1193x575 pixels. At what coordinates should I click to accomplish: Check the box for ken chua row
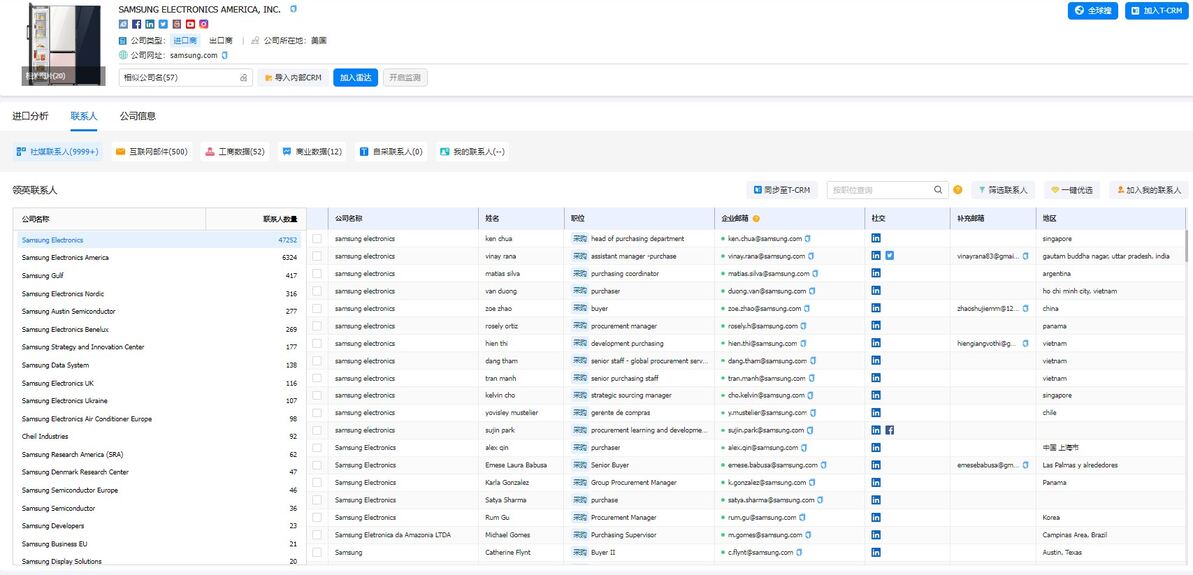[x=317, y=239]
